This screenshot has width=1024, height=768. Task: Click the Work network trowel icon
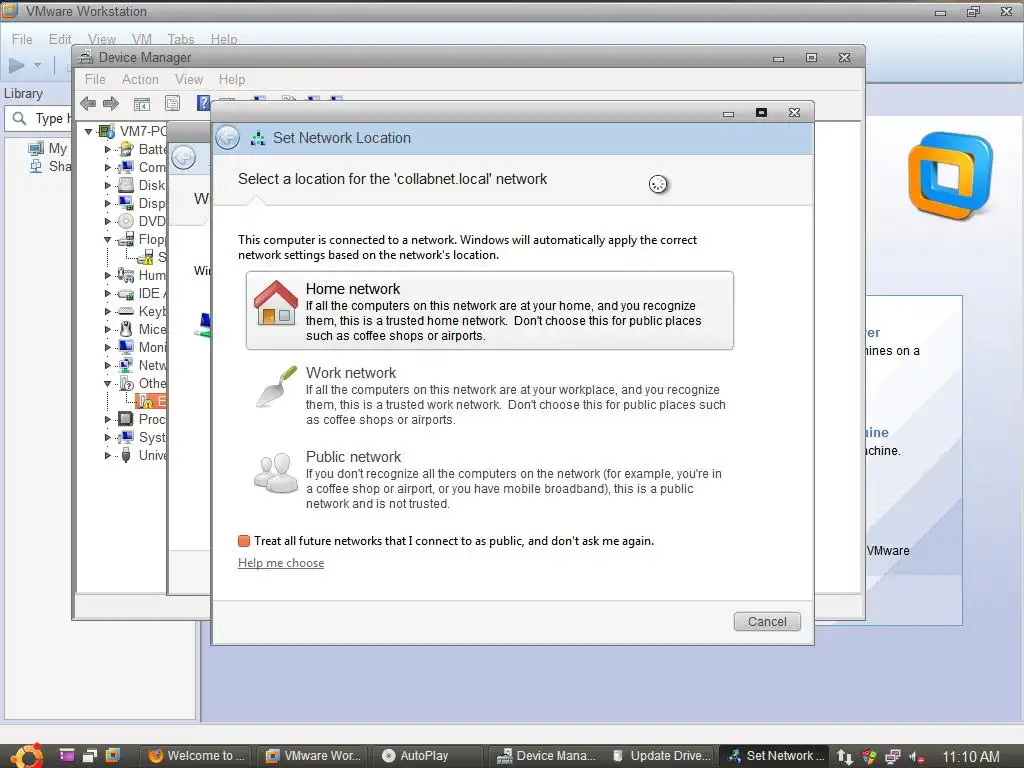(x=276, y=387)
